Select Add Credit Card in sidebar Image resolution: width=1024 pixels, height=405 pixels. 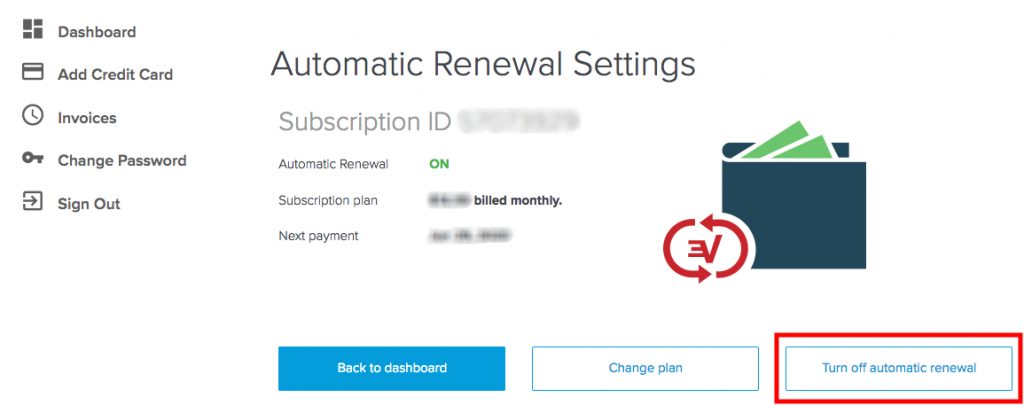115,75
